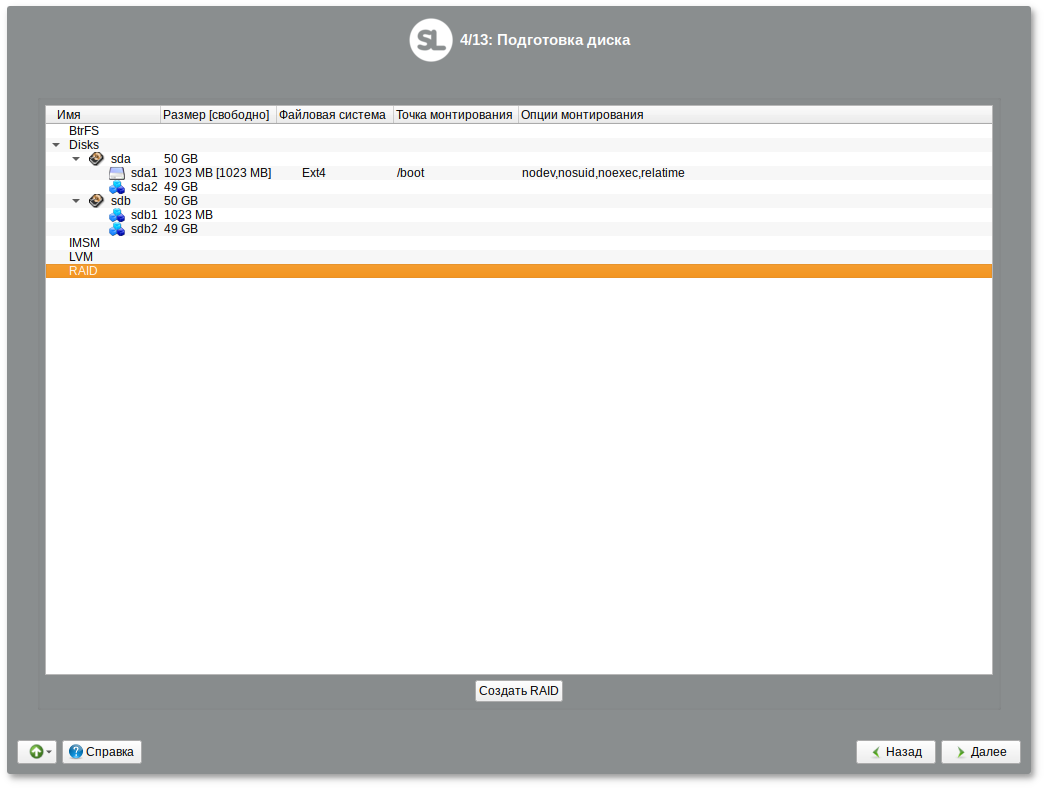1044x788 pixels.
Task: Click the sdb2 RAID partition icon
Action: tap(117, 229)
